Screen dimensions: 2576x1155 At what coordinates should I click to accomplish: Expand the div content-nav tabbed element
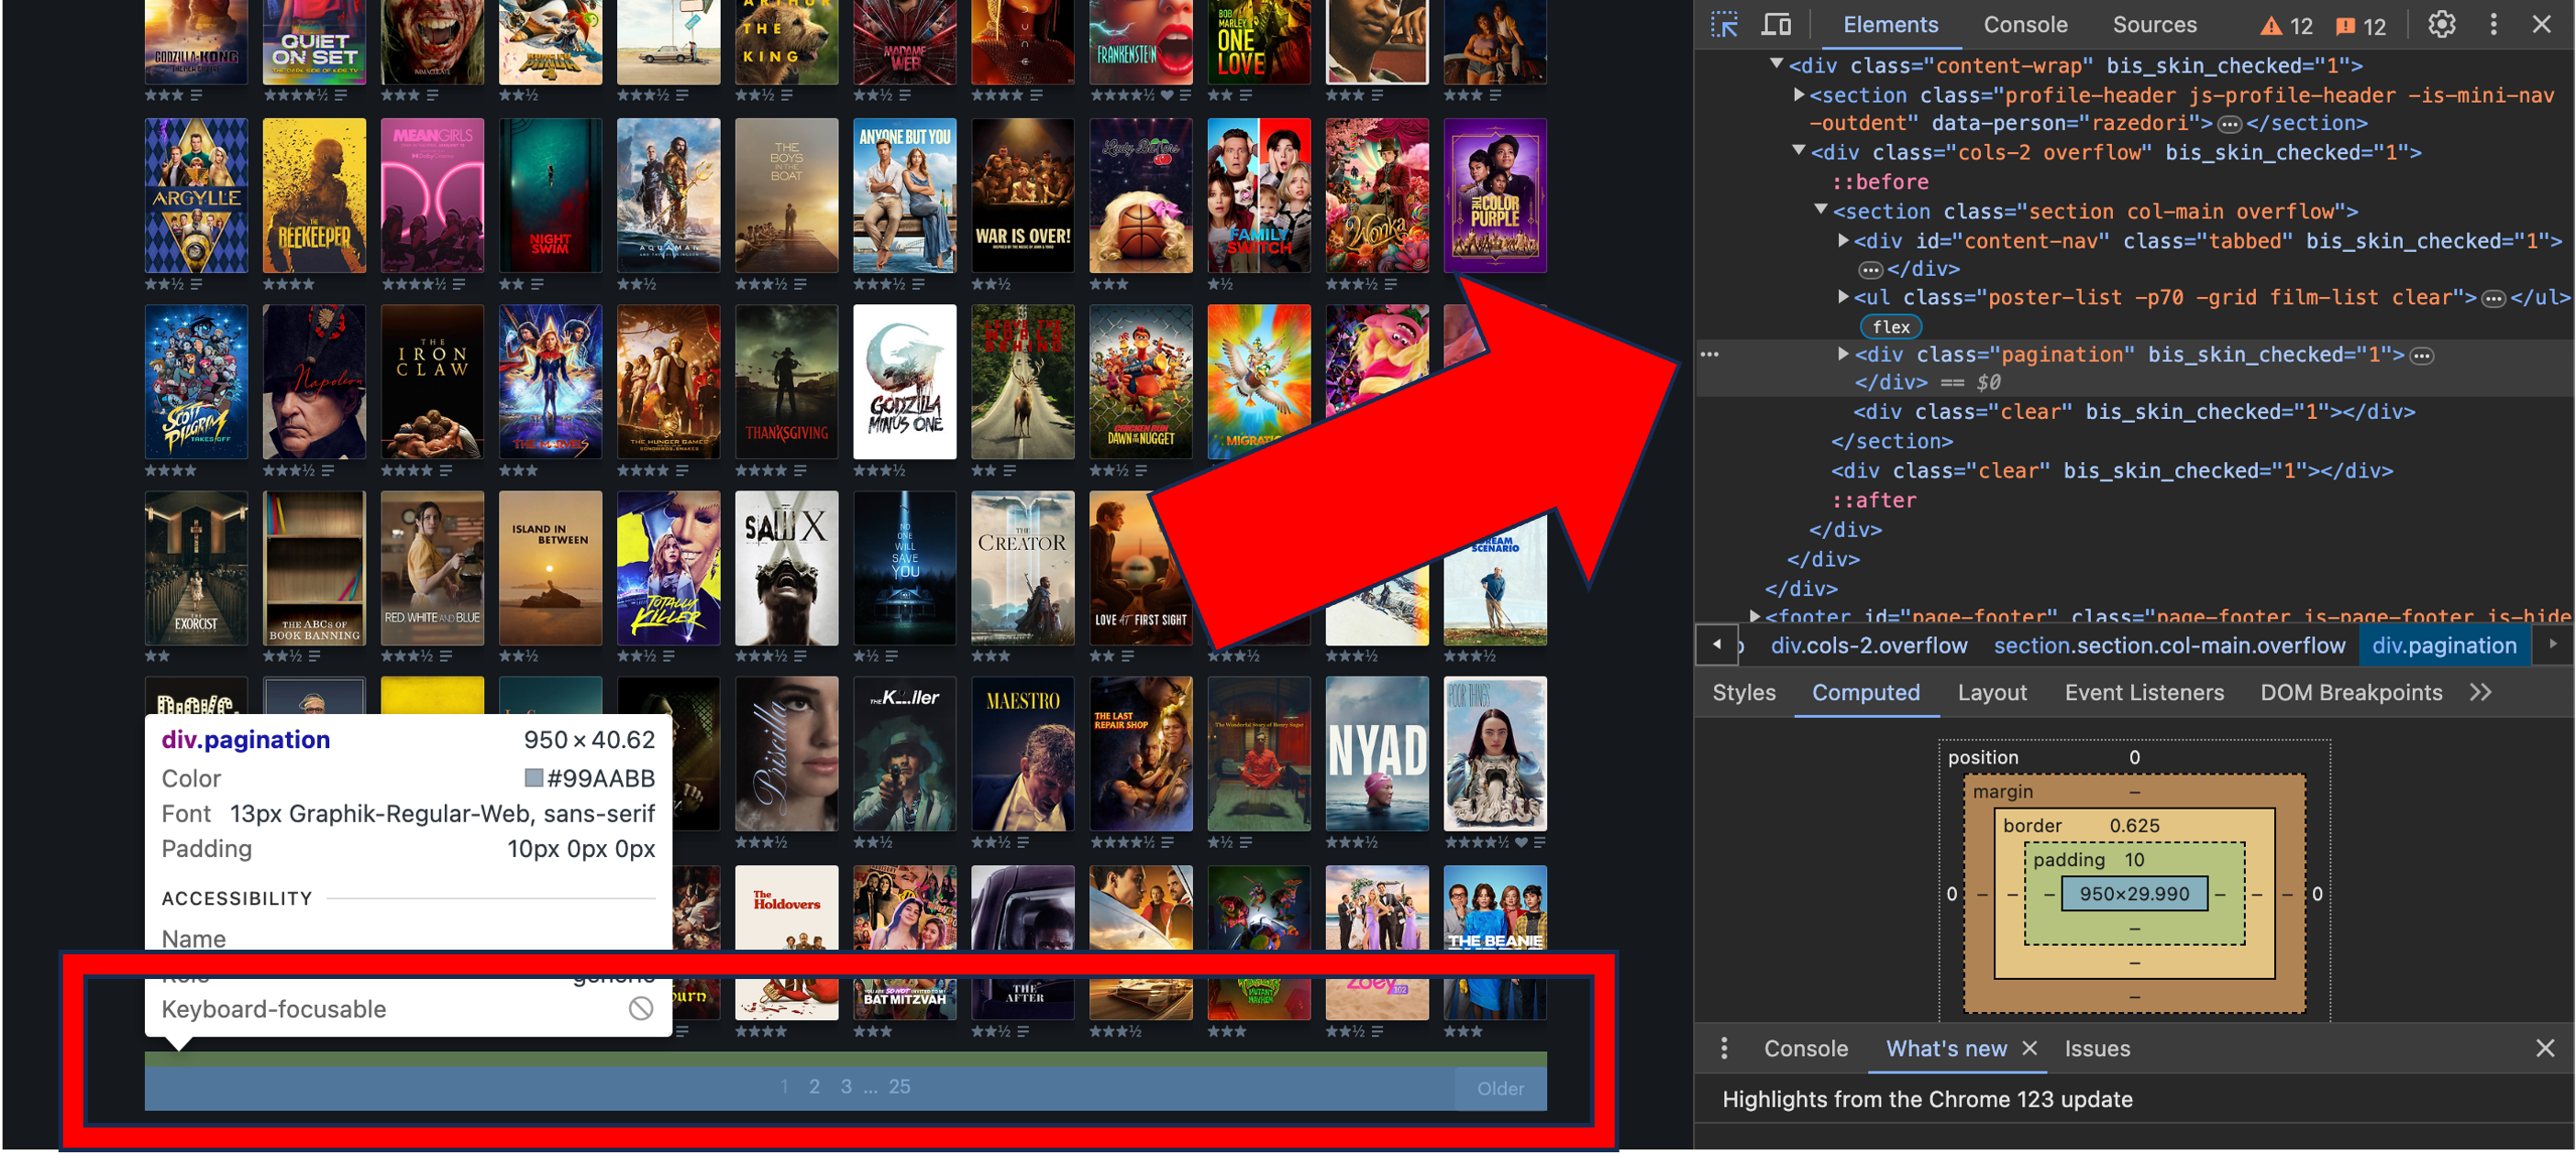1843,240
